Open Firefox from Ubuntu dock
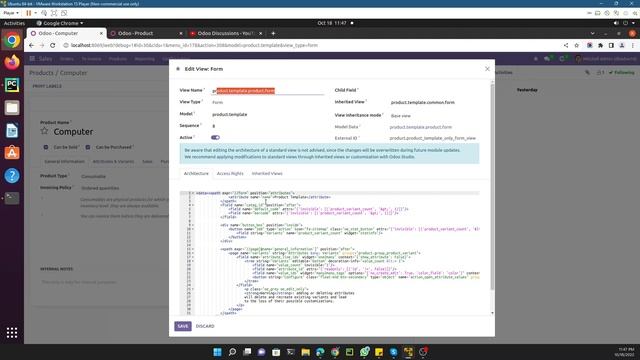The width and height of the screenshot is (640, 360). pos(12,62)
